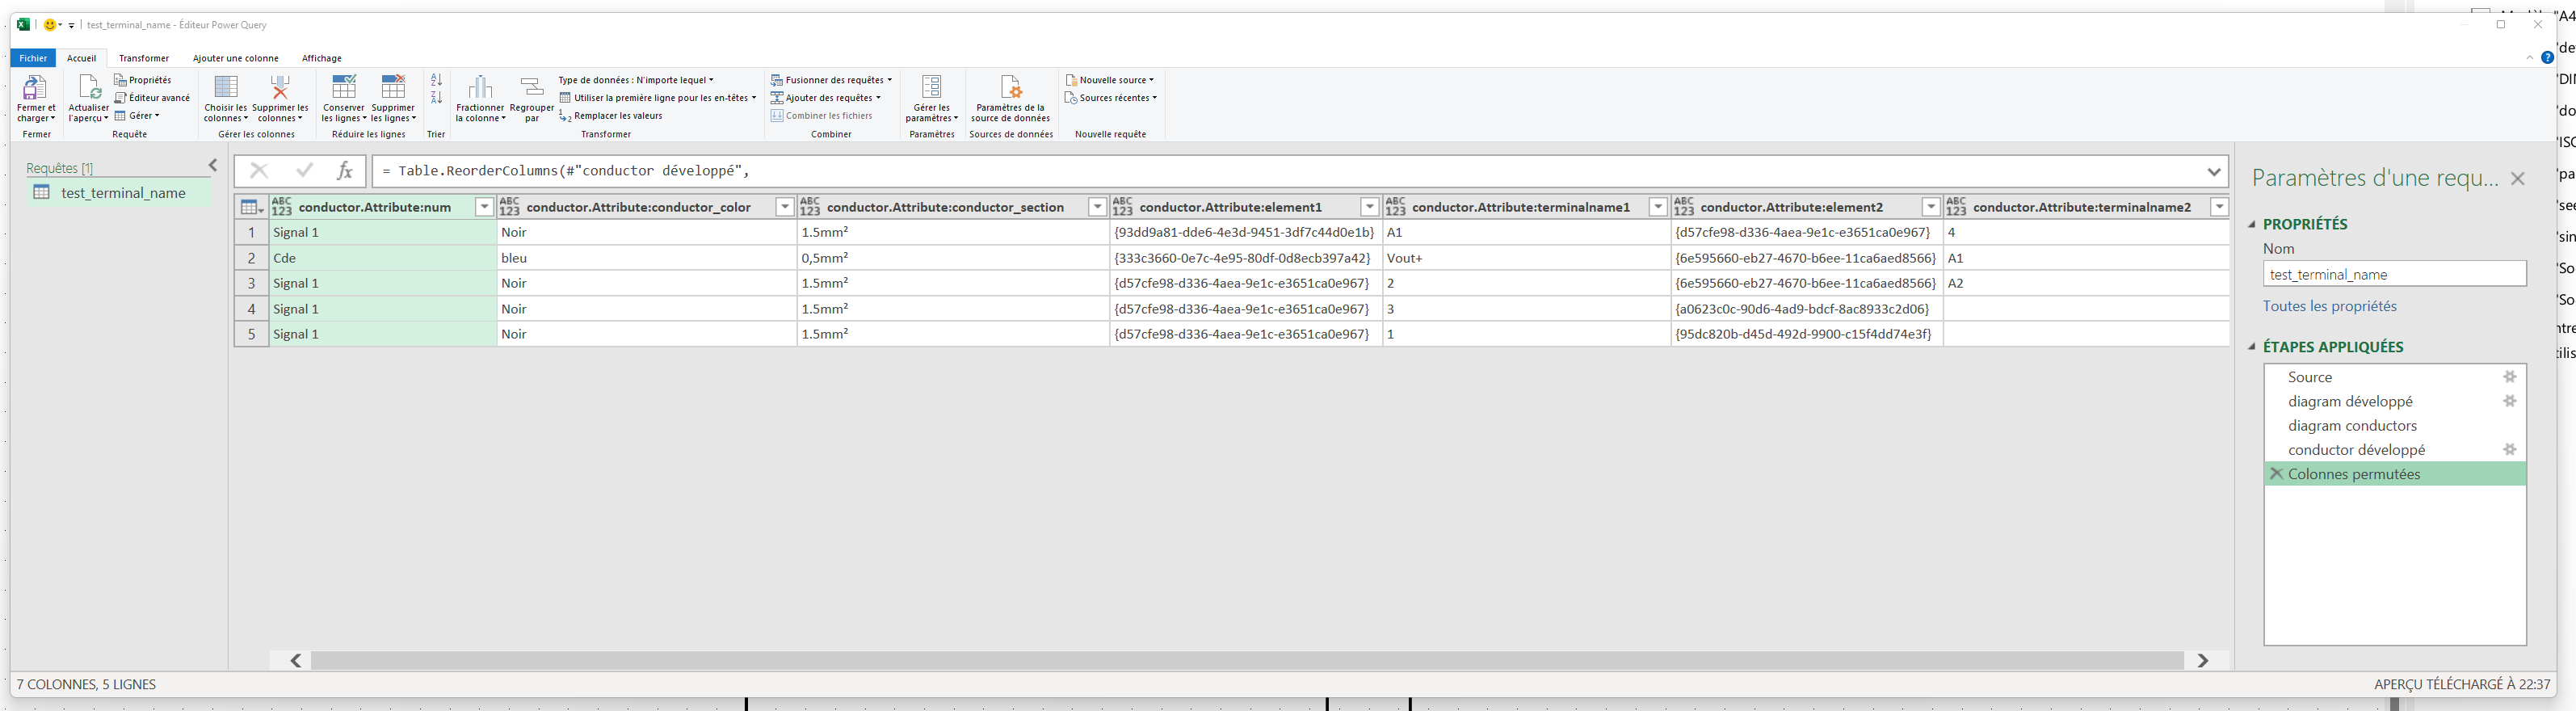Open Paramètres de la source de données
This screenshot has width=2576, height=711.
(1010, 89)
